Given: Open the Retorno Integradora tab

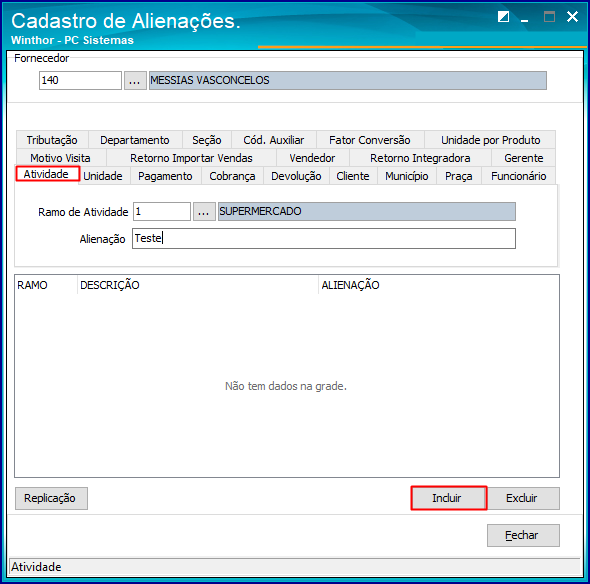Looking at the screenshot, I should (x=420, y=158).
